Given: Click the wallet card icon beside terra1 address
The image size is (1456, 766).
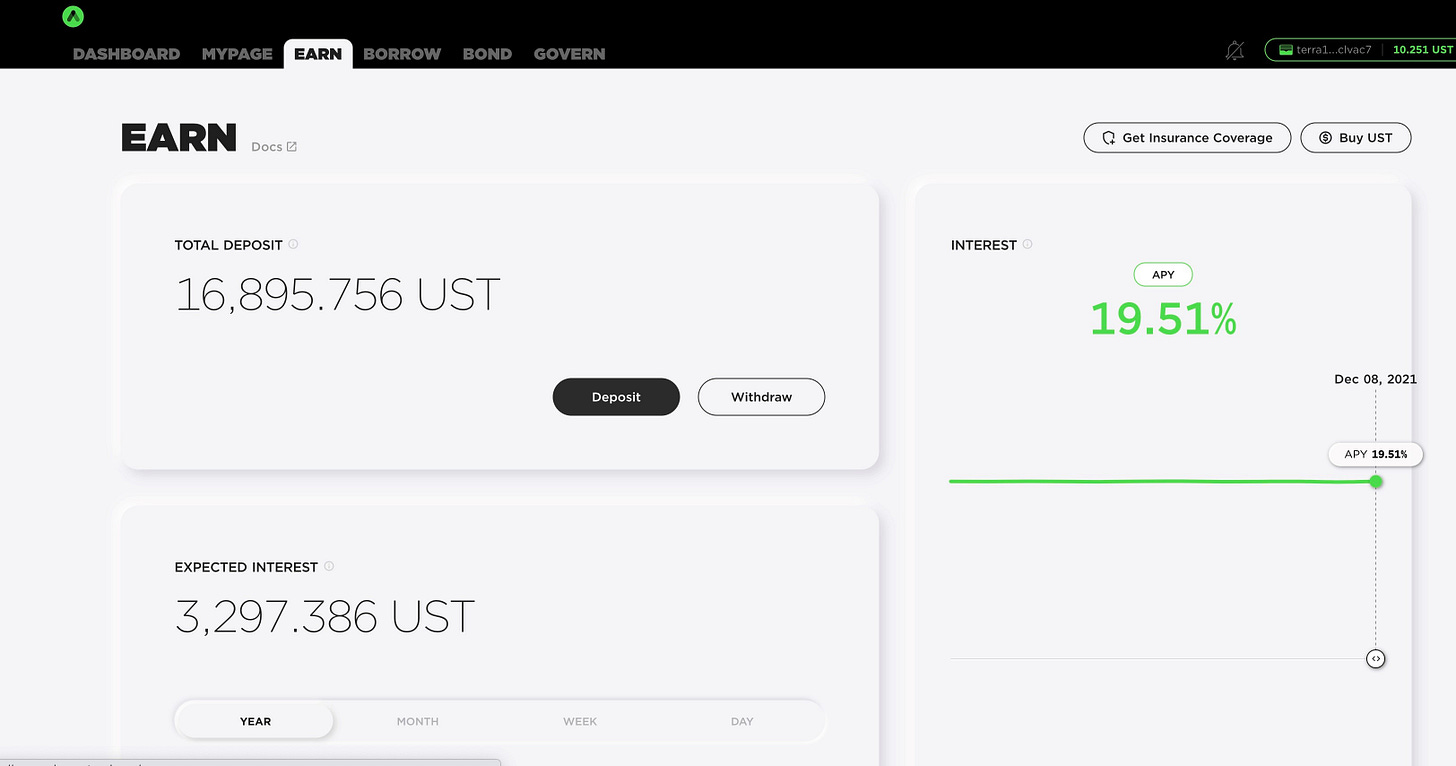Looking at the screenshot, I should [1286, 50].
